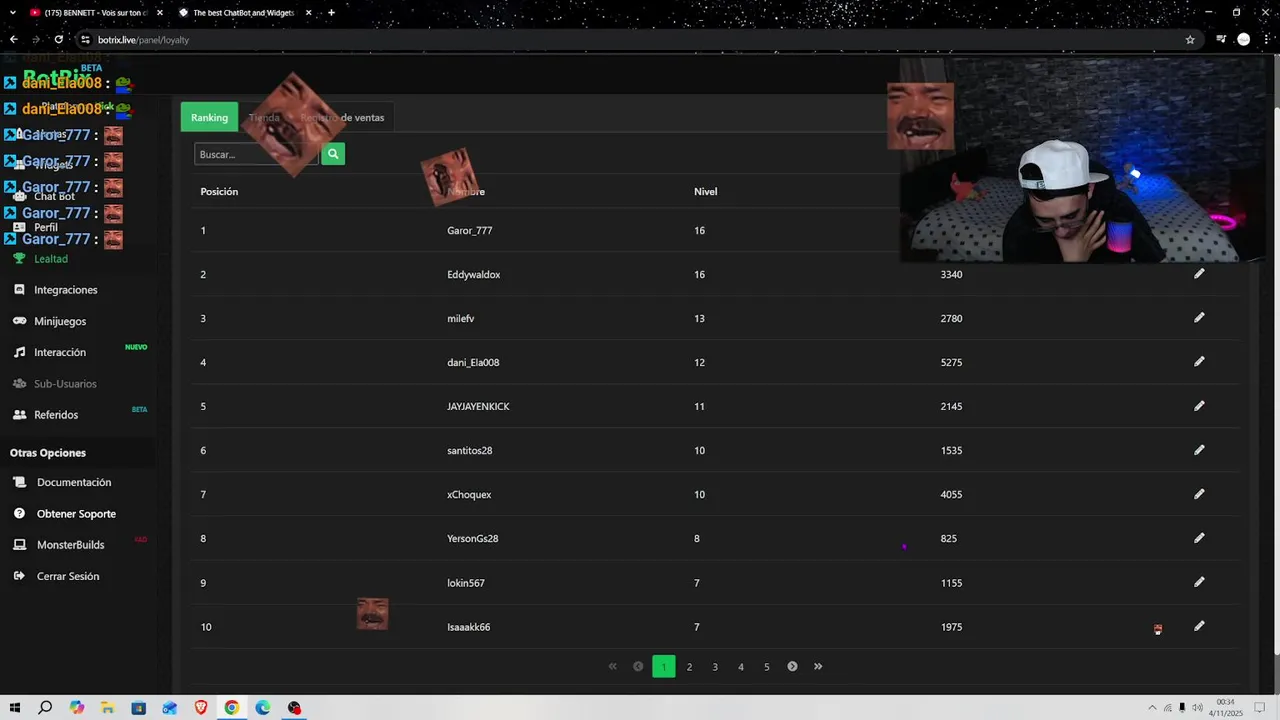Open the site information icon in address bar
Image resolution: width=1280 pixels, height=720 pixels.
coord(85,40)
